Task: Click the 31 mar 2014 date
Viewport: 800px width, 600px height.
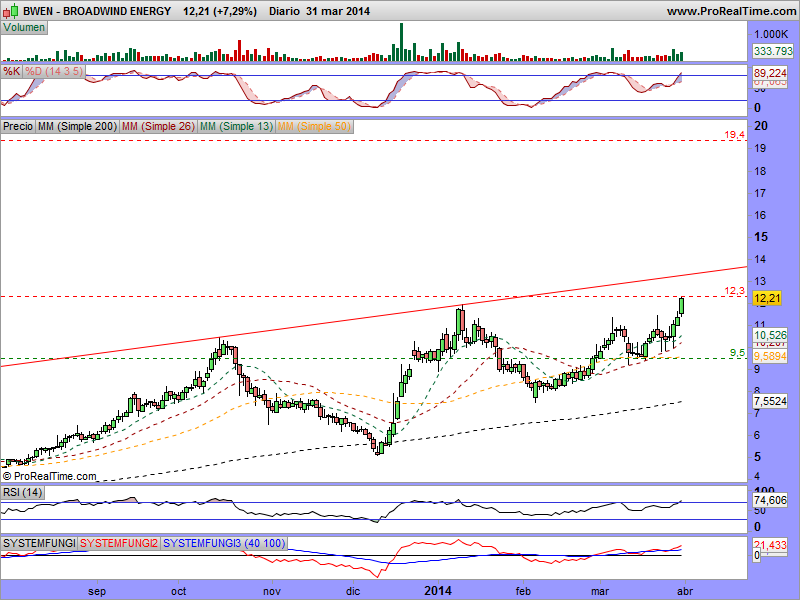Action: point(338,11)
